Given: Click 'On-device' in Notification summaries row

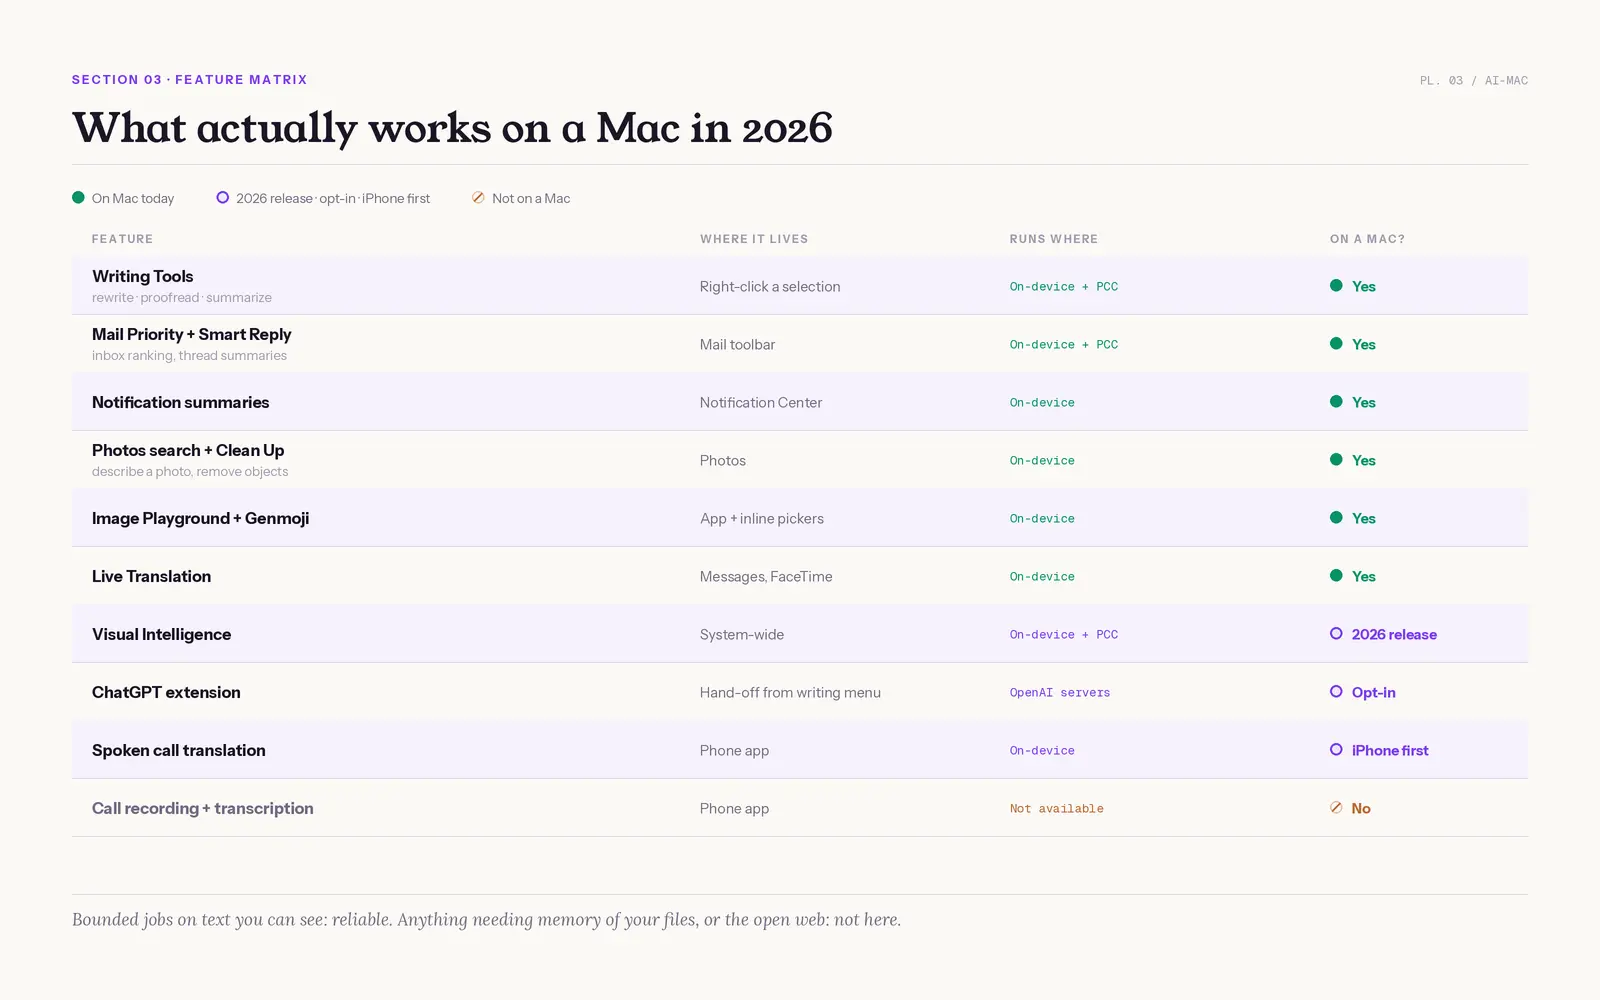Looking at the screenshot, I should pos(1042,402).
